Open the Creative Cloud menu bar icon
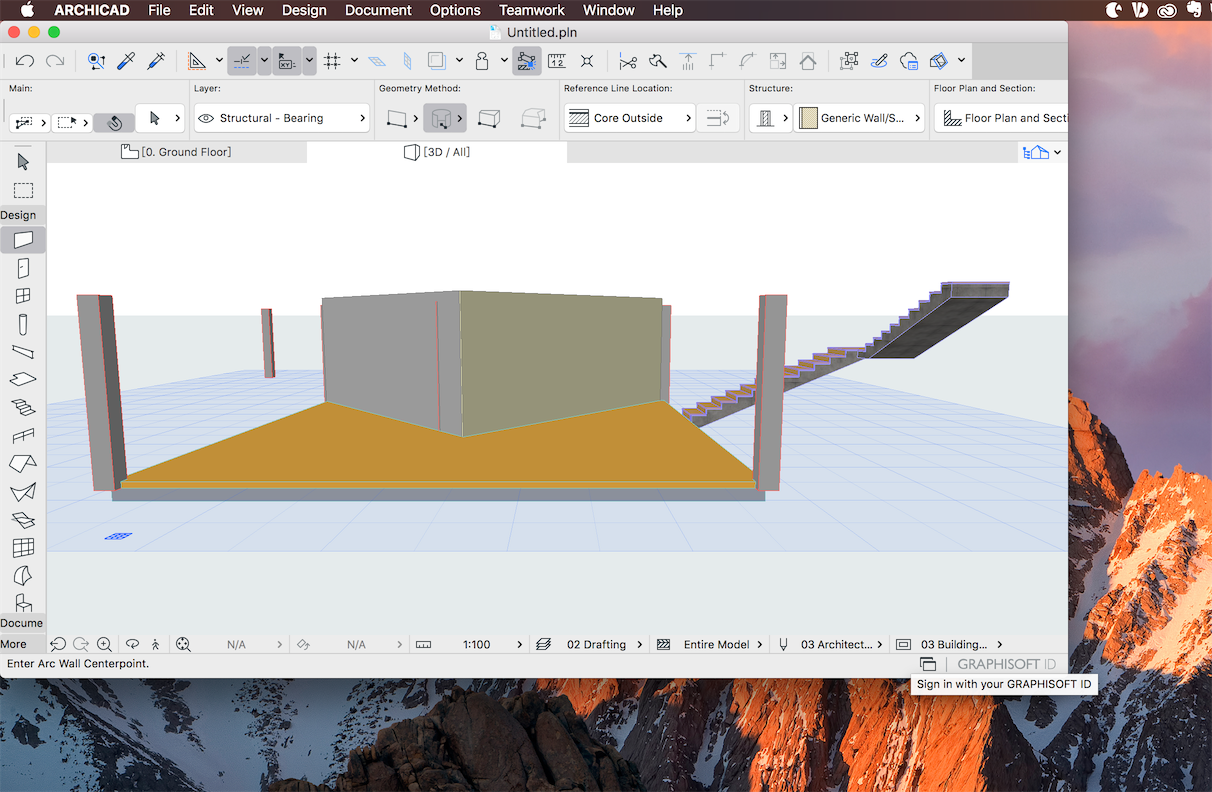 click(1166, 10)
